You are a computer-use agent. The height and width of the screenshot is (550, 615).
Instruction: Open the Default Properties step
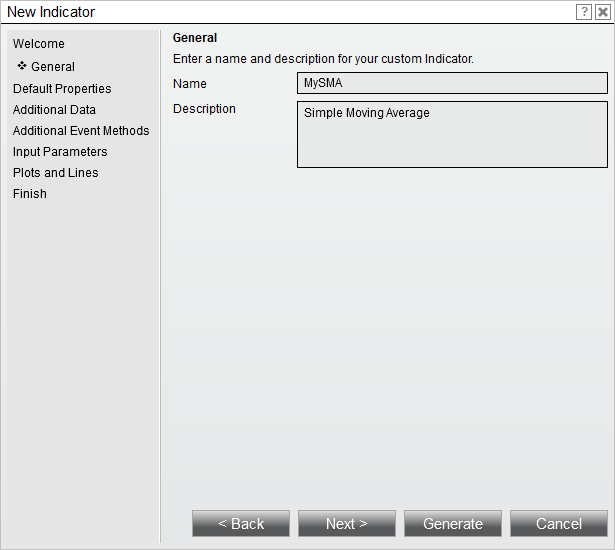coord(62,89)
